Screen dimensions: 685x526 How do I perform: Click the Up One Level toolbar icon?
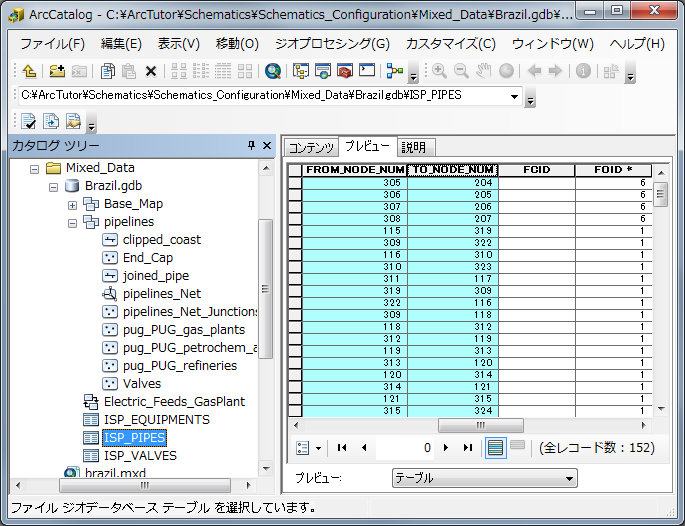[29, 71]
